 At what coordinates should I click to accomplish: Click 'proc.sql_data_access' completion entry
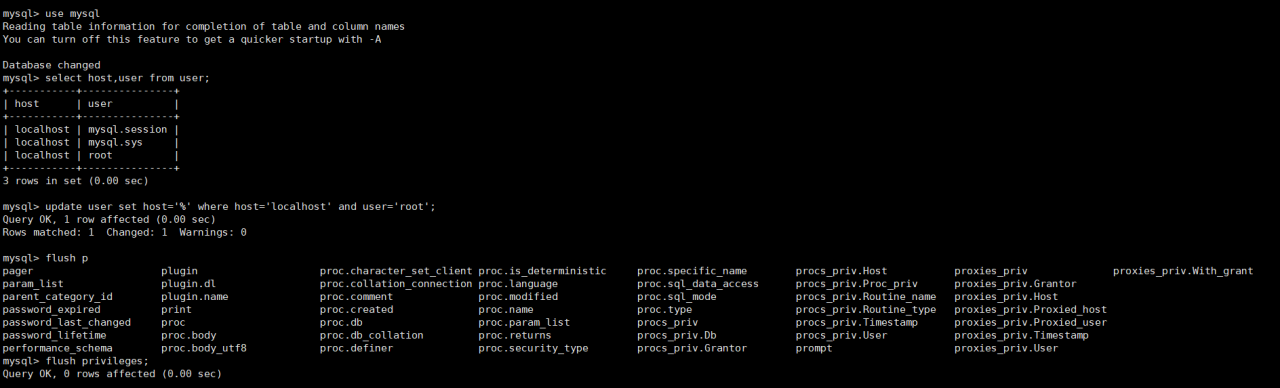tap(698, 284)
